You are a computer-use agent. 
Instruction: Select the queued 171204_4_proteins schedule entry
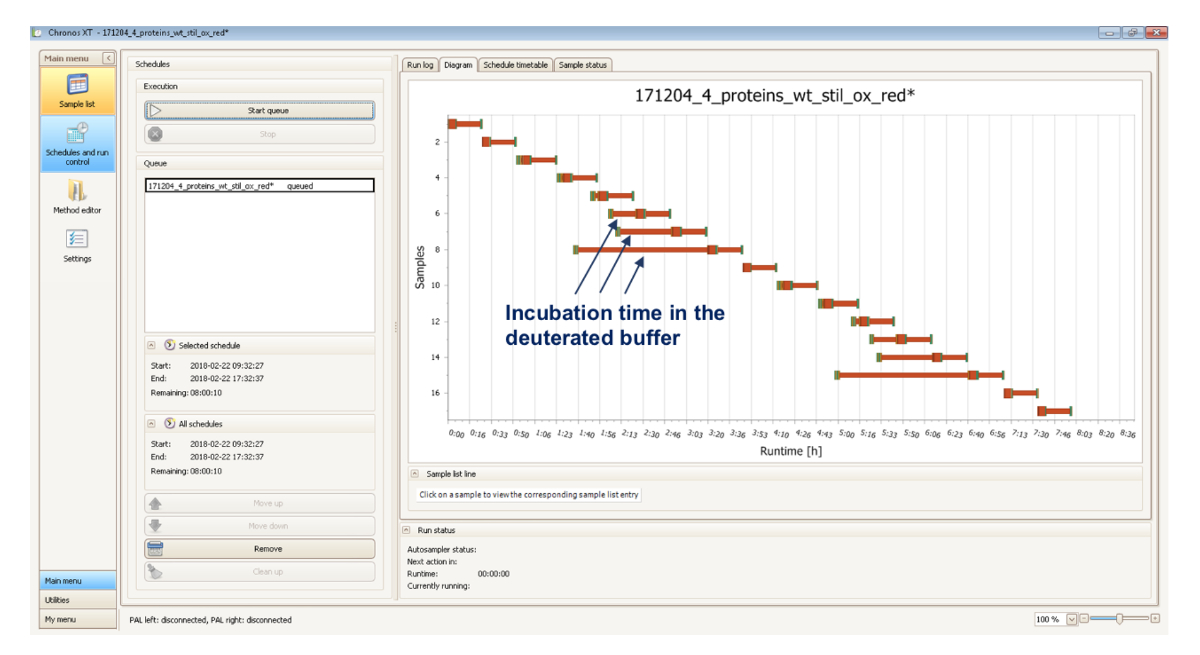[259, 185]
